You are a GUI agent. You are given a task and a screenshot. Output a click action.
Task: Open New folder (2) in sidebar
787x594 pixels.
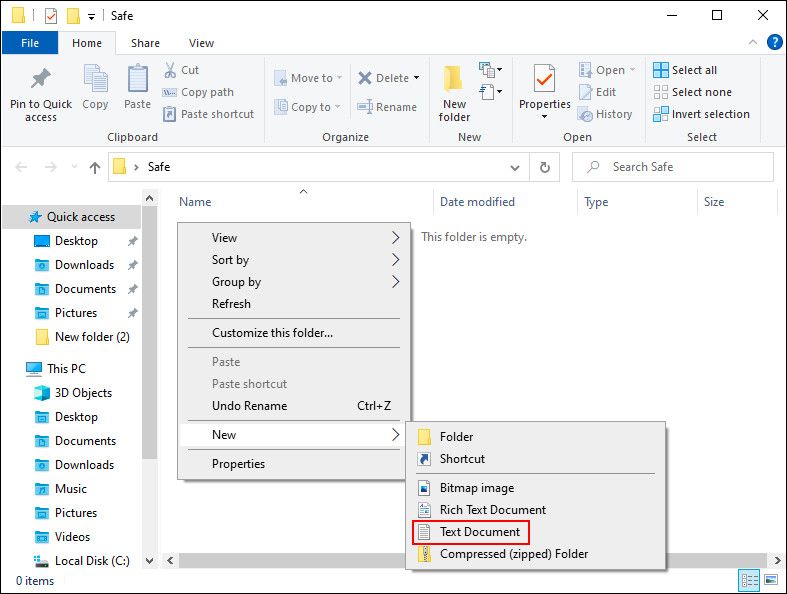coord(83,337)
